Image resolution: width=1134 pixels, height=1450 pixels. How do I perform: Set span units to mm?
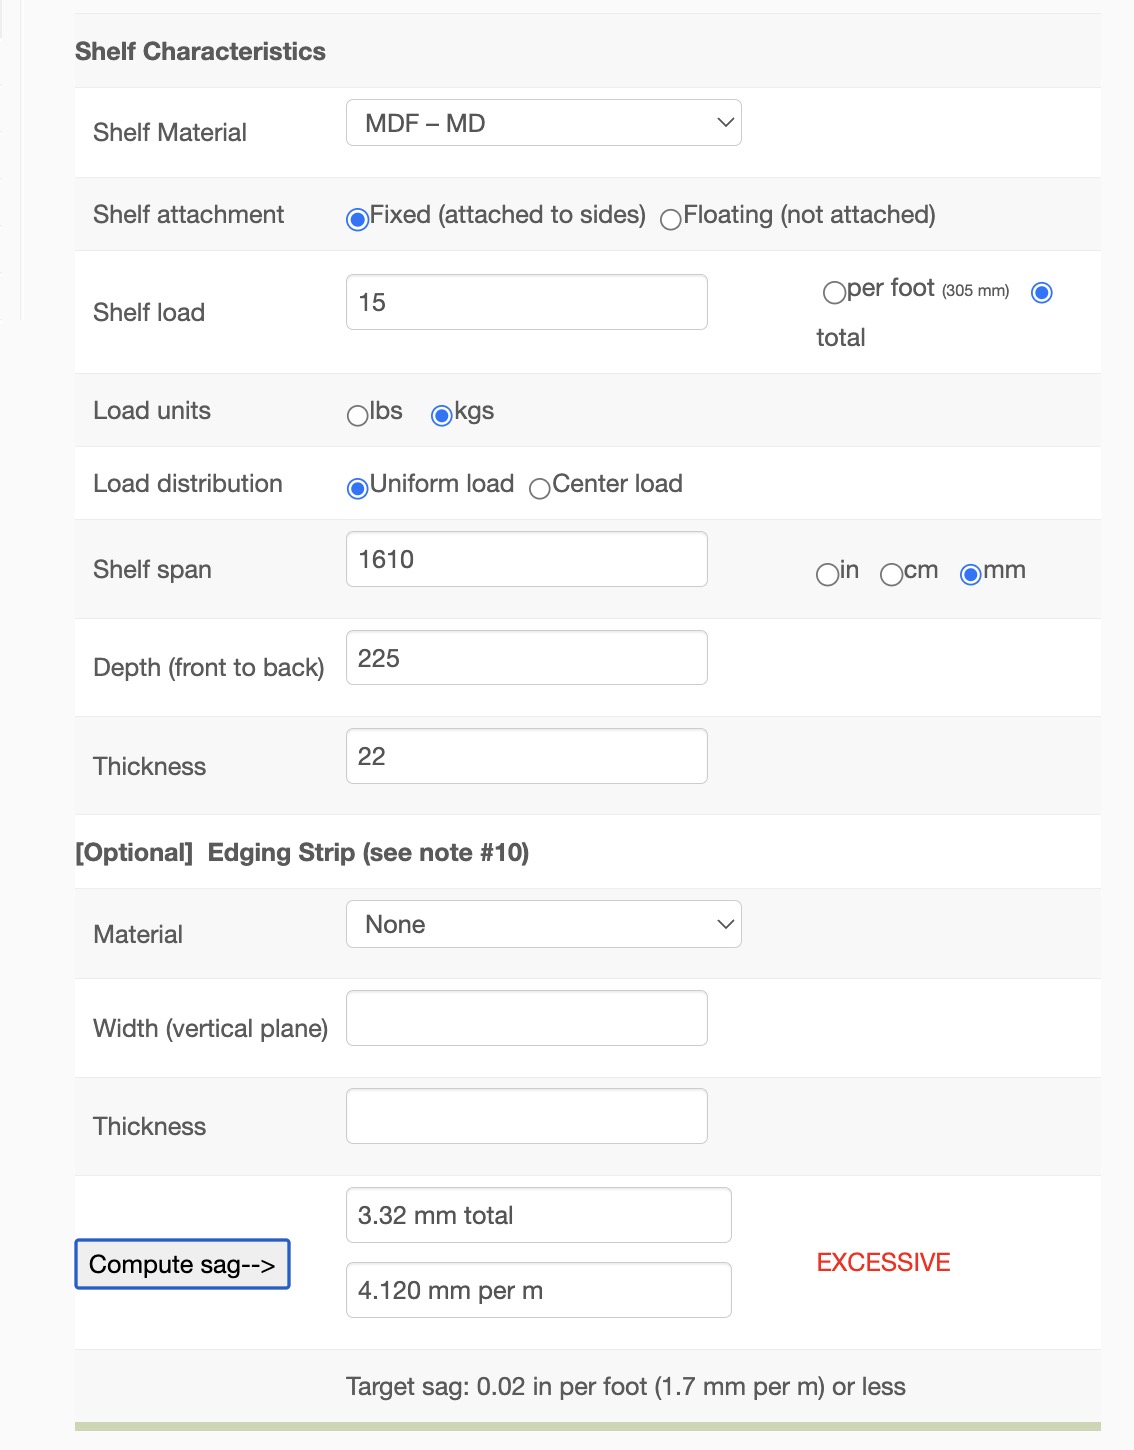point(970,574)
